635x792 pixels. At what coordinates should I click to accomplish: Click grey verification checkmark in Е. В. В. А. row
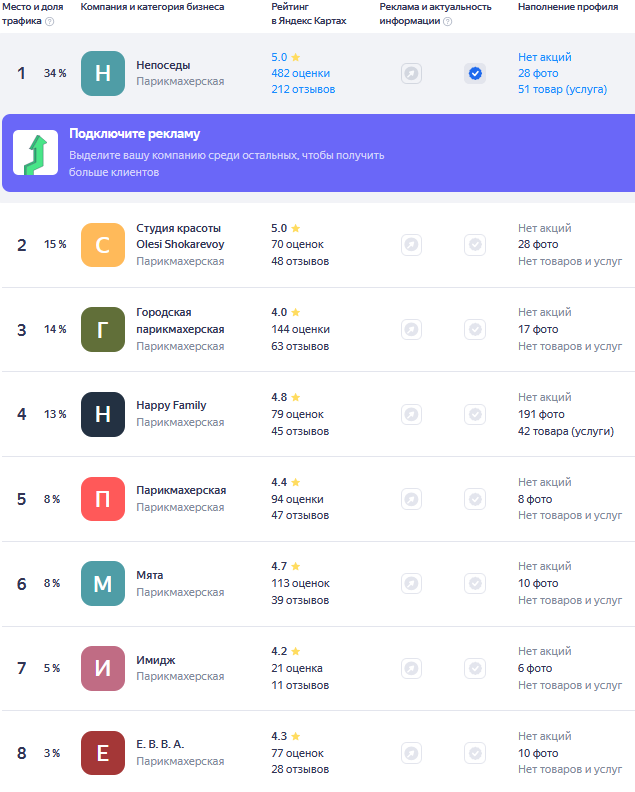coord(475,754)
